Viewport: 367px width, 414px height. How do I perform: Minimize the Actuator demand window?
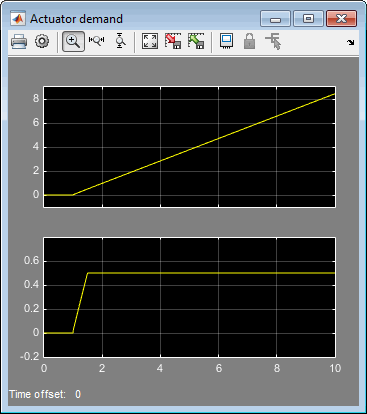coord(275,19)
